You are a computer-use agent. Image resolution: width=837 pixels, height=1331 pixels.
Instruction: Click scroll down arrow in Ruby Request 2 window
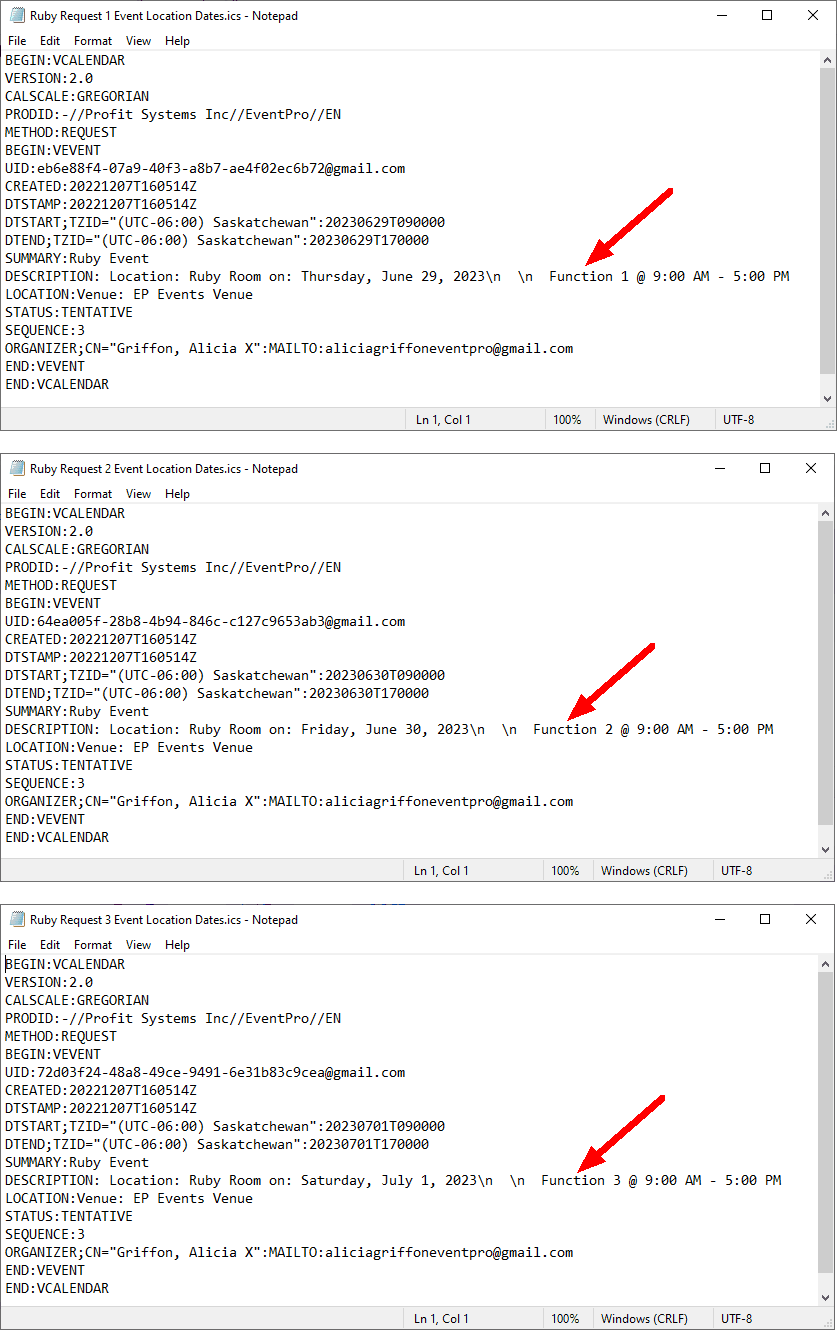(x=826, y=850)
